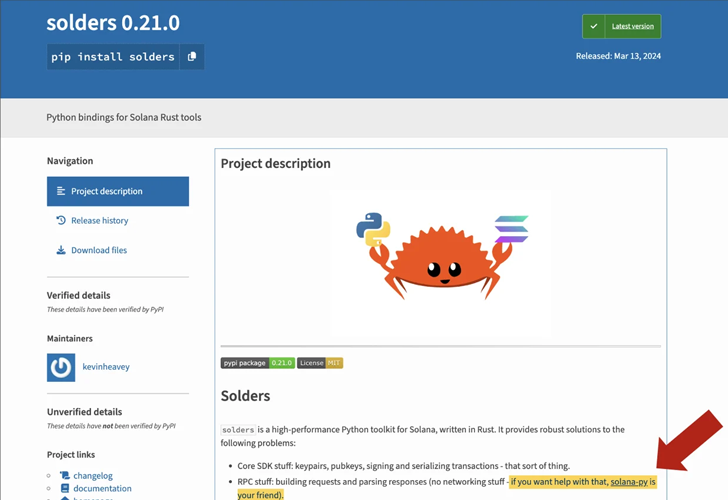Click the Released Mar 13, 2024 date
Viewport: 728px width, 500px height.
(x=618, y=56)
